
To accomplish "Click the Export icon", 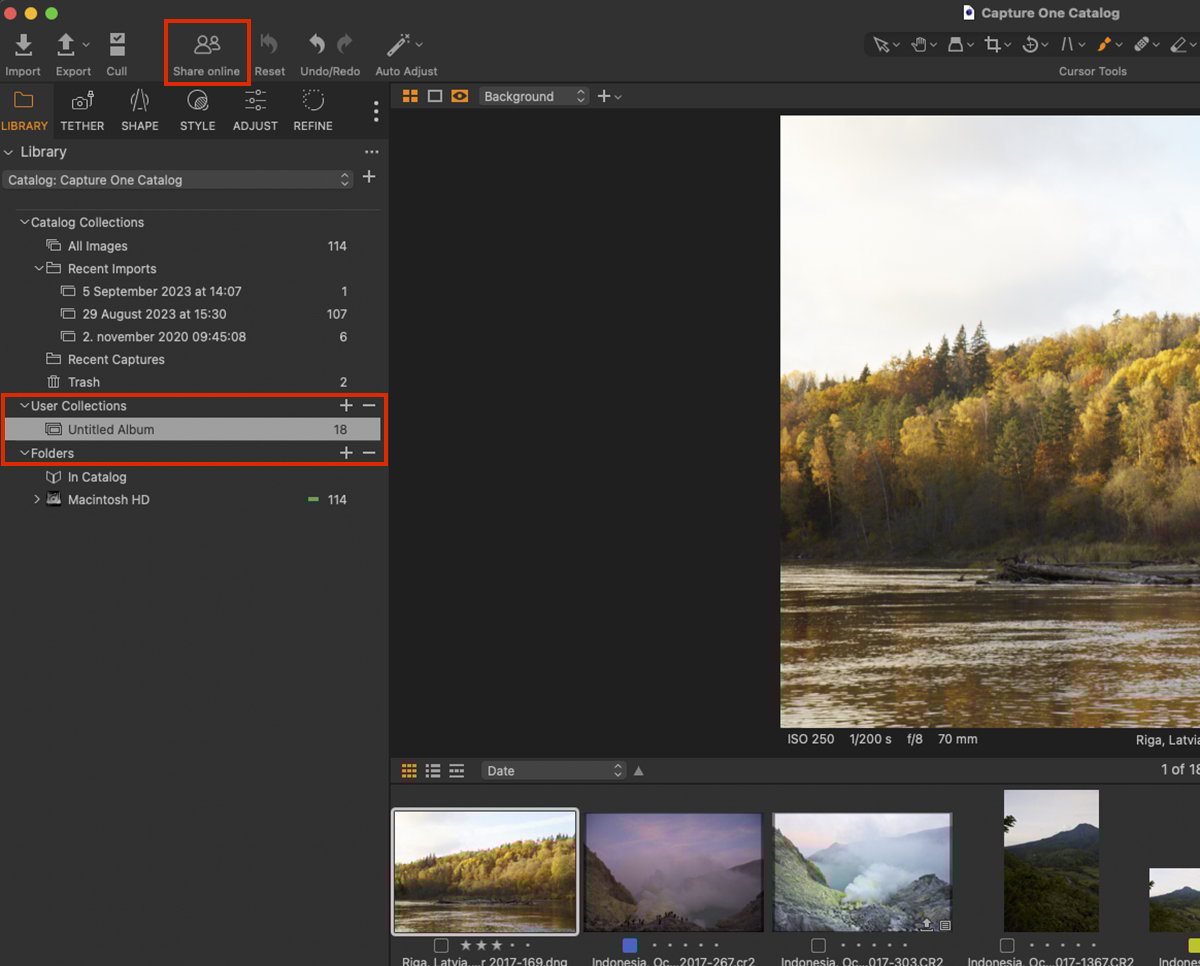I will [68, 44].
